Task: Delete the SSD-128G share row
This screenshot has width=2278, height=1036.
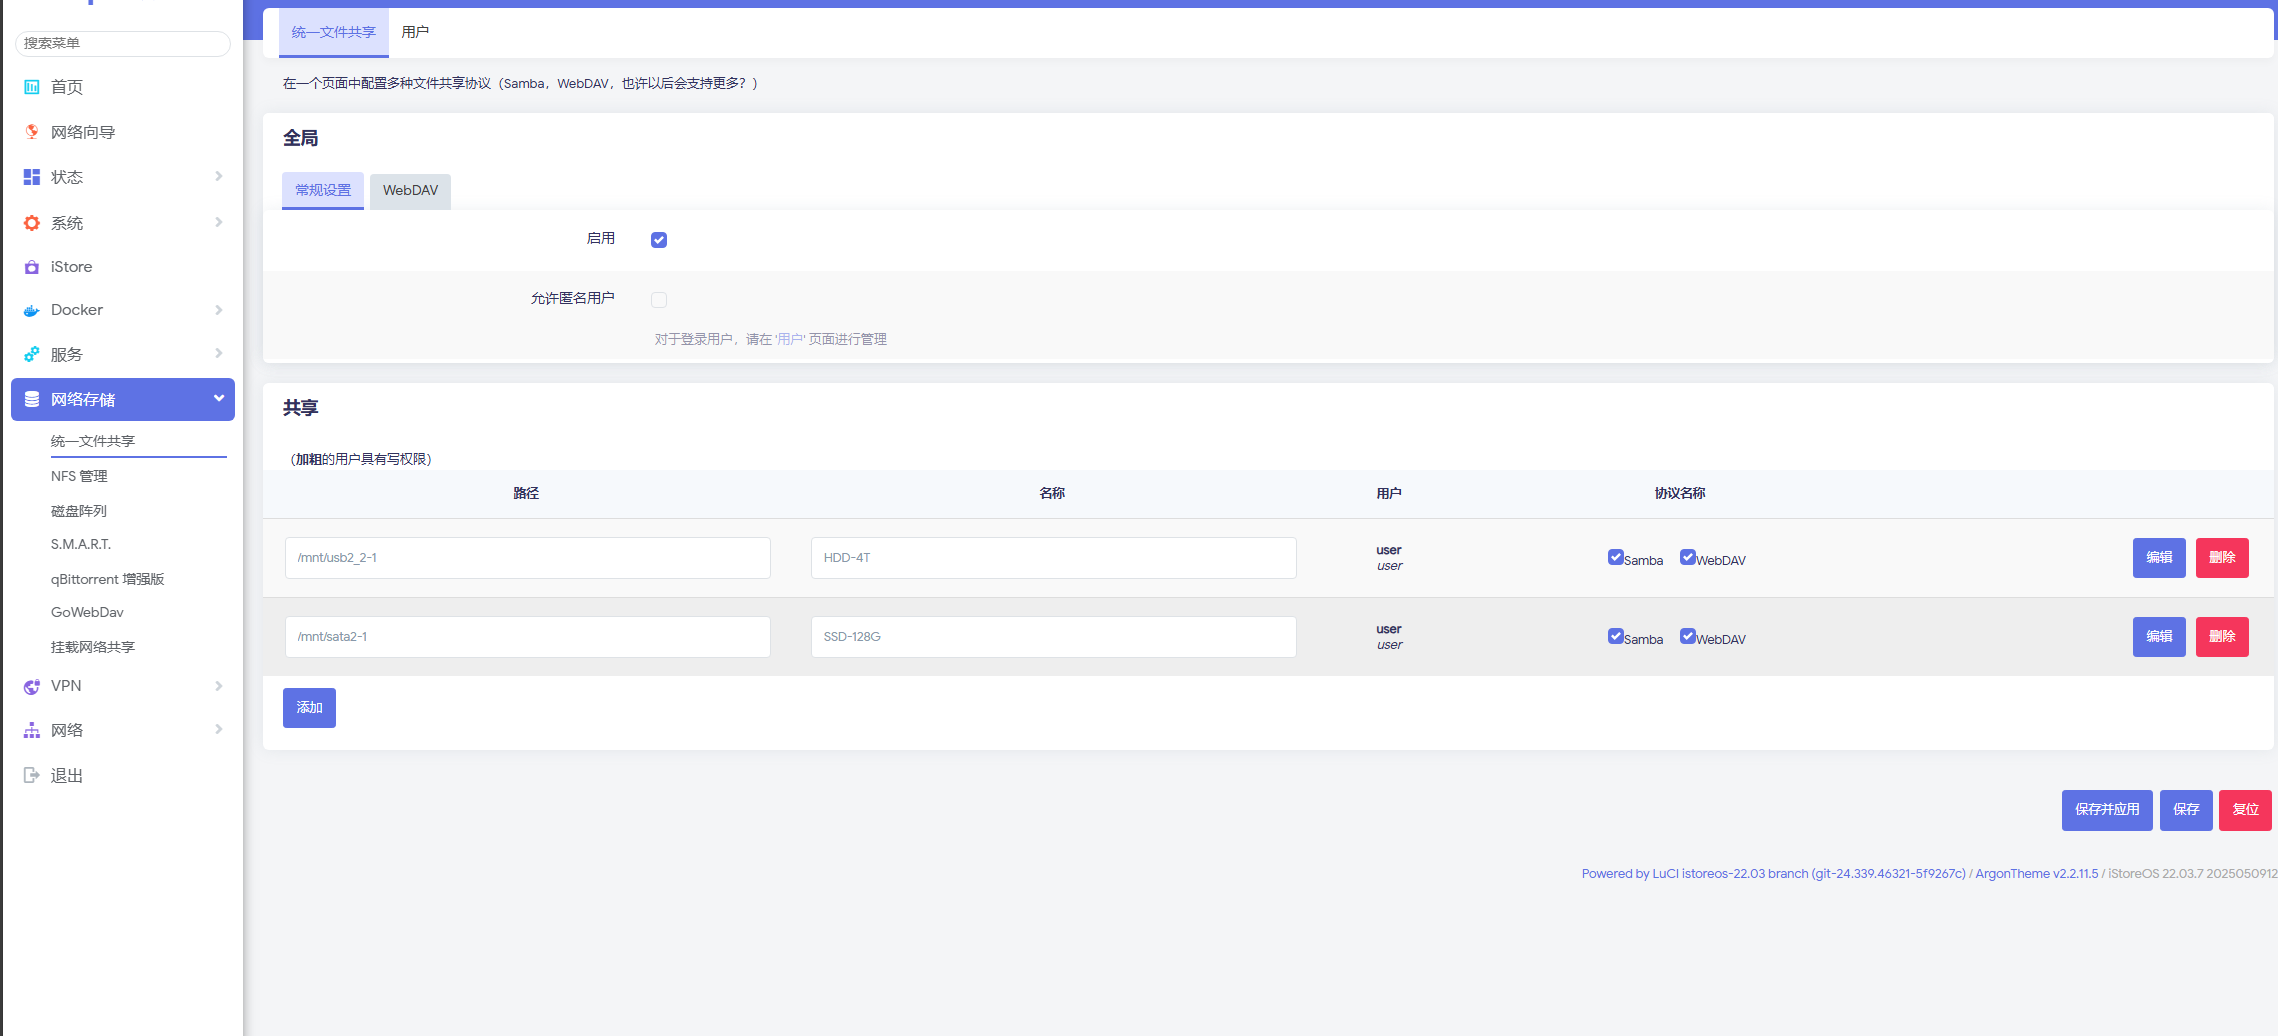Action: pyautogui.click(x=2221, y=637)
